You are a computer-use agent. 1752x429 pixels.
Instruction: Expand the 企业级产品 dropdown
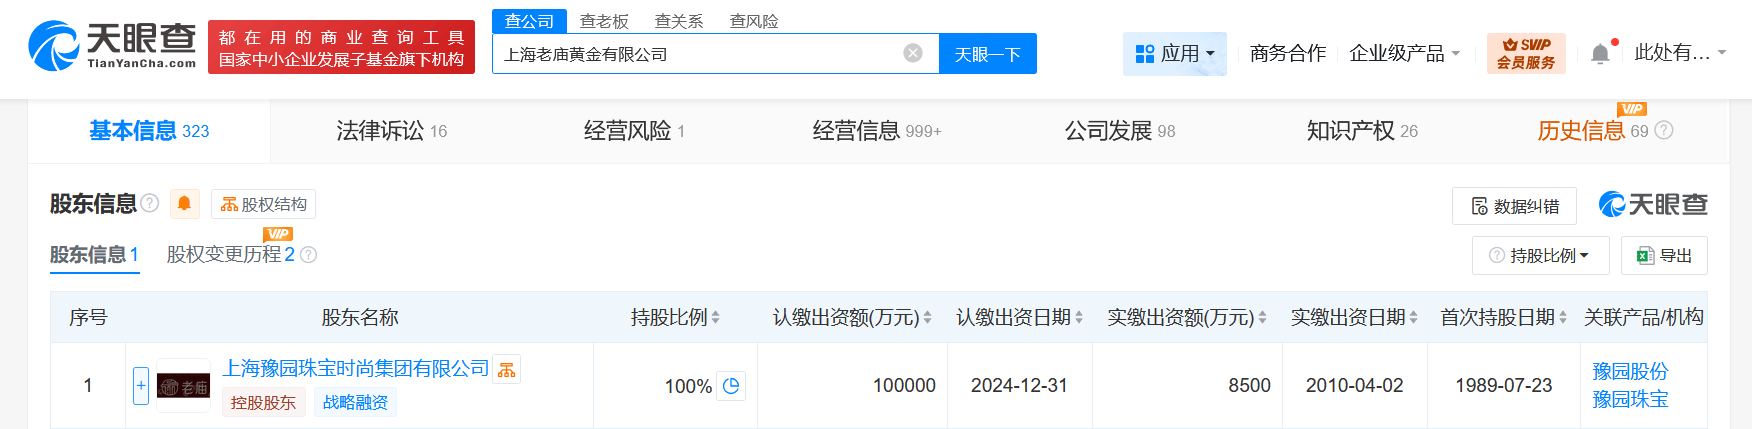pyautogui.click(x=1405, y=53)
